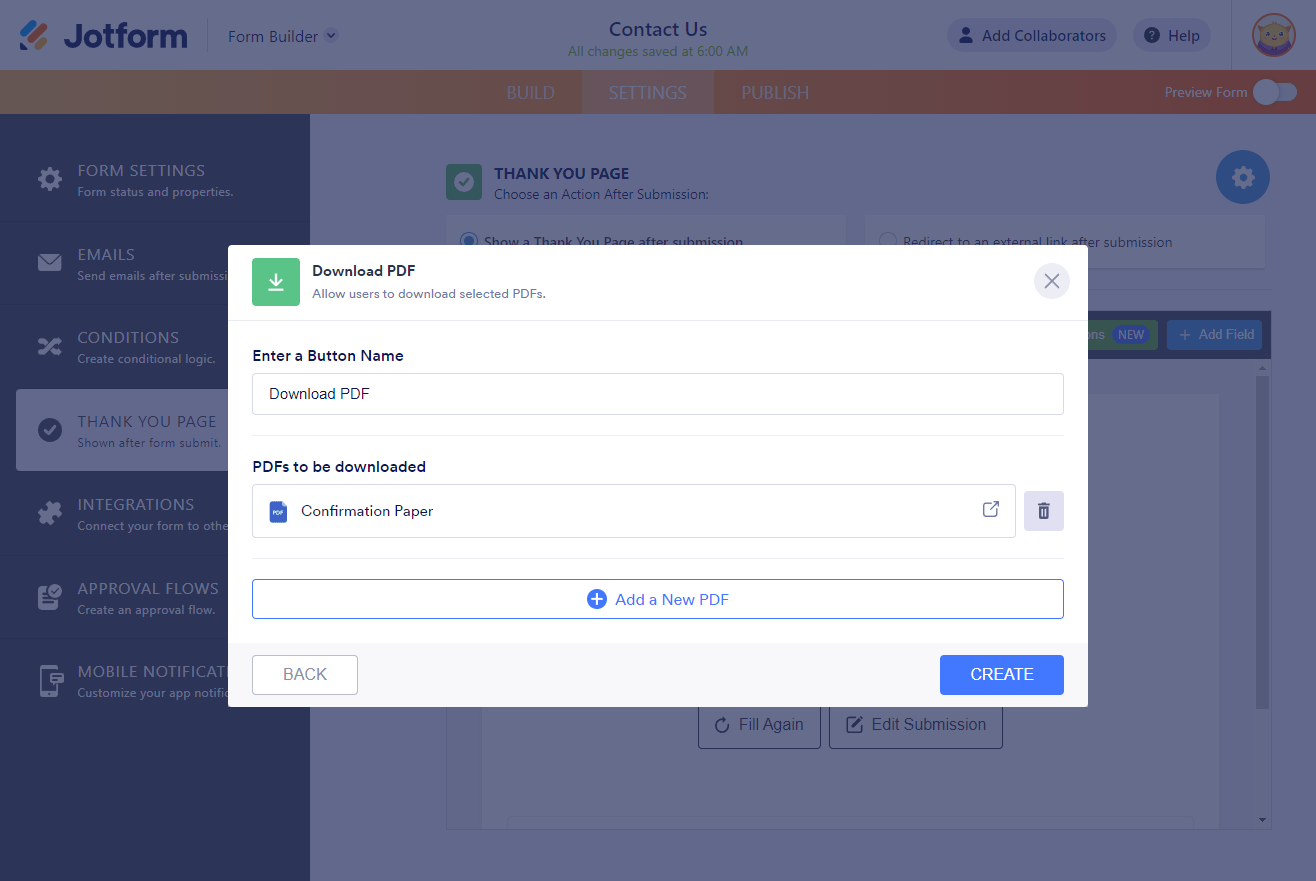Delete the Confirmation Paper PDF with trash icon
Viewport: 1316px width, 881px height.
(x=1043, y=511)
